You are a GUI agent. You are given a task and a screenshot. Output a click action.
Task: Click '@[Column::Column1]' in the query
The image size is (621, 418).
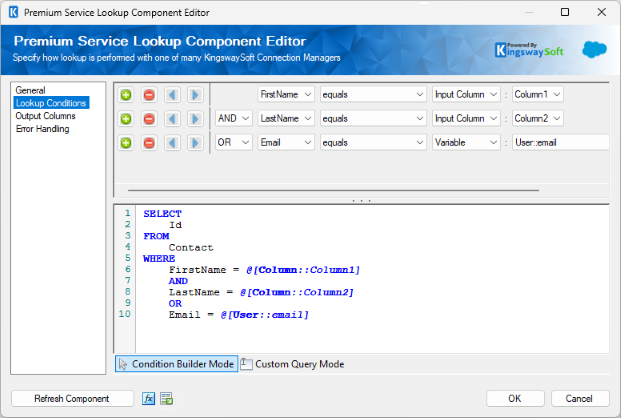(303, 270)
